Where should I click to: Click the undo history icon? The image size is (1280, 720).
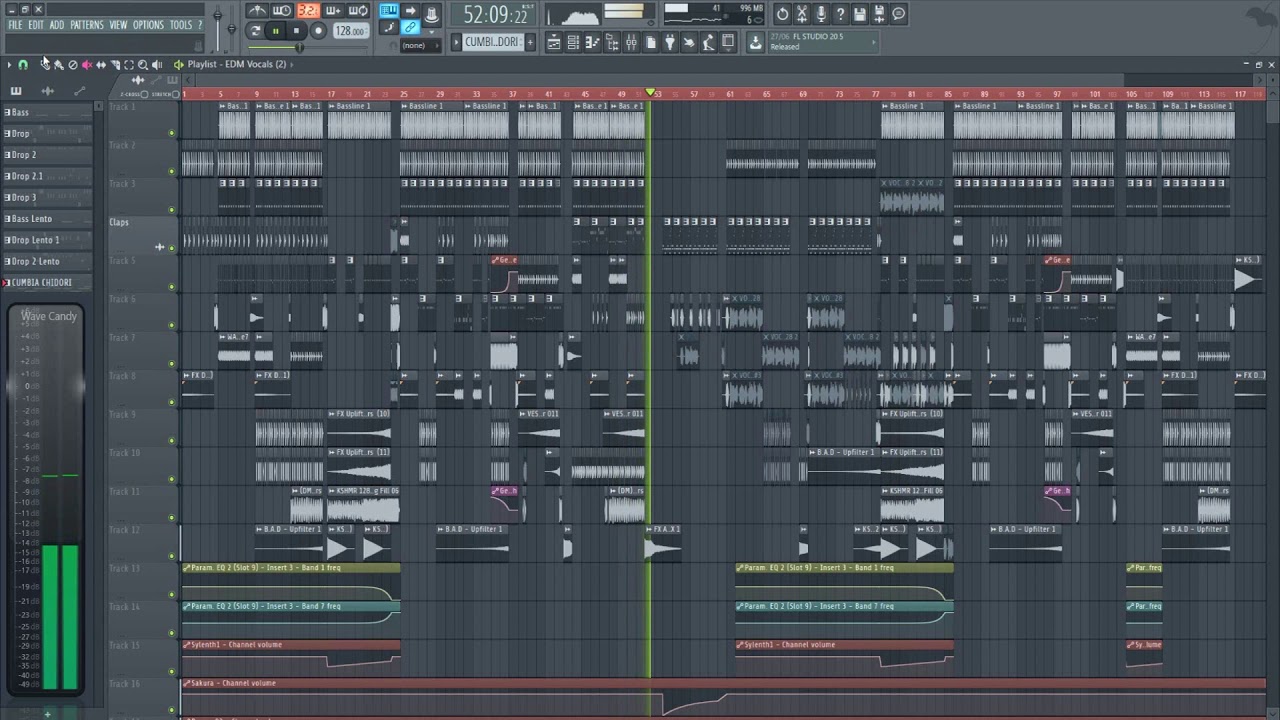coord(782,14)
